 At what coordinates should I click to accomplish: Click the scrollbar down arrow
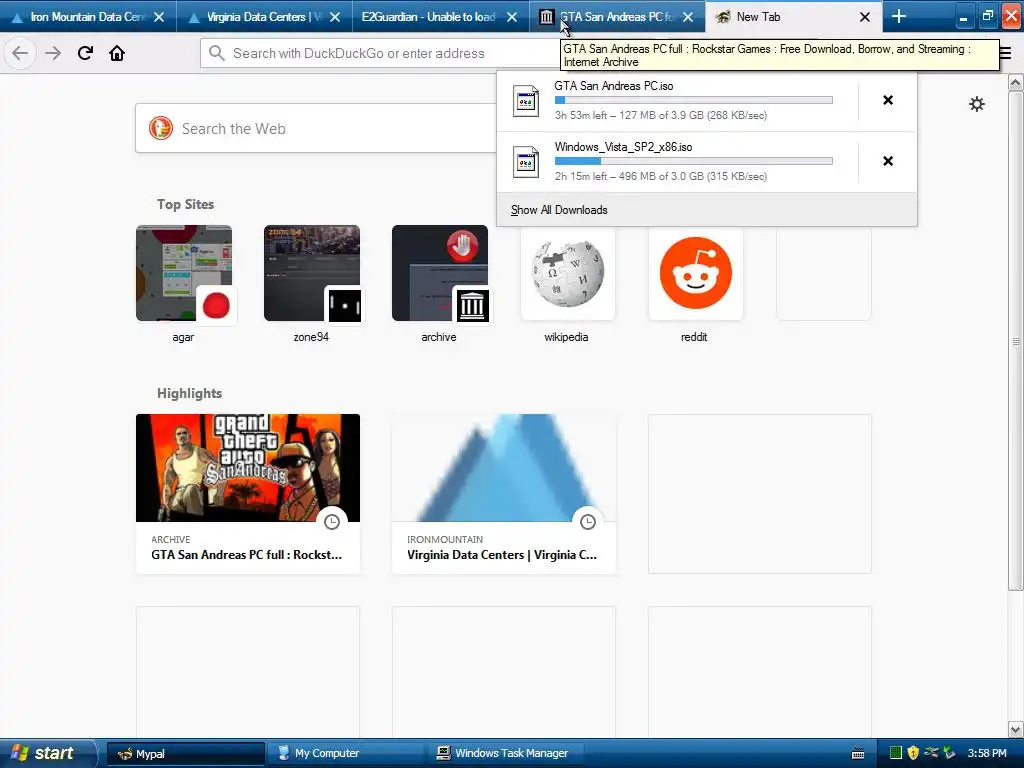pyautogui.click(x=1016, y=729)
